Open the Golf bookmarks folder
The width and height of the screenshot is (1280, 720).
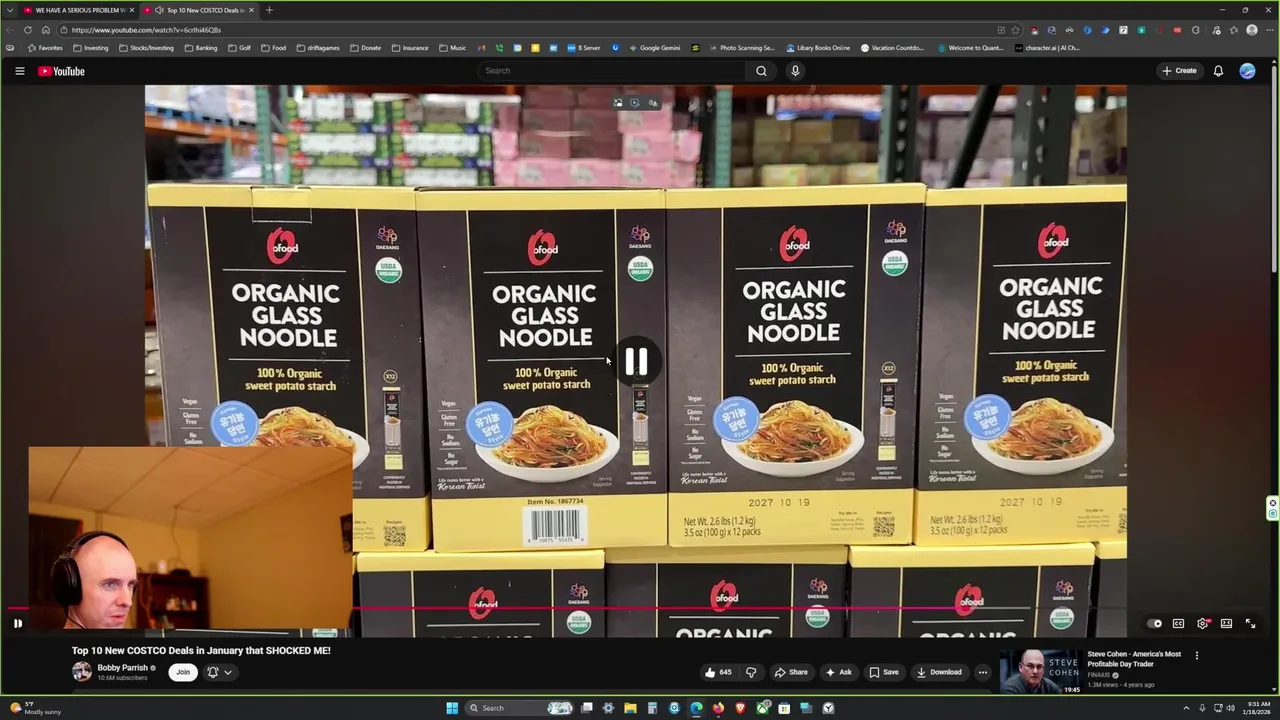pos(239,48)
